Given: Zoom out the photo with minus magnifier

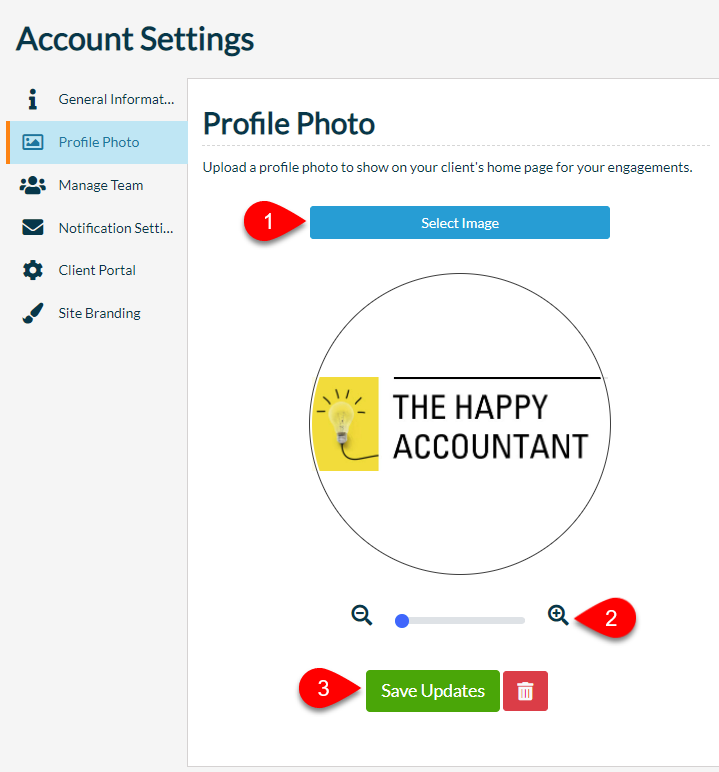Looking at the screenshot, I should pyautogui.click(x=362, y=615).
